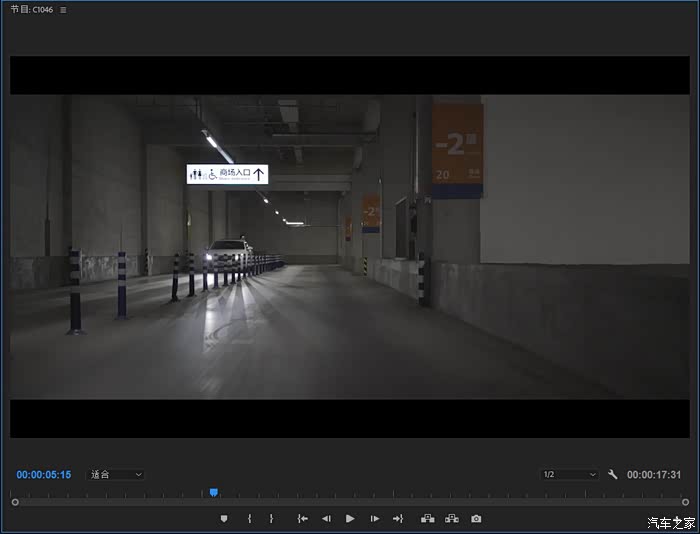This screenshot has width=700, height=534.
Task: Open the 适合 zoom level dropdown
Action: click(116, 475)
